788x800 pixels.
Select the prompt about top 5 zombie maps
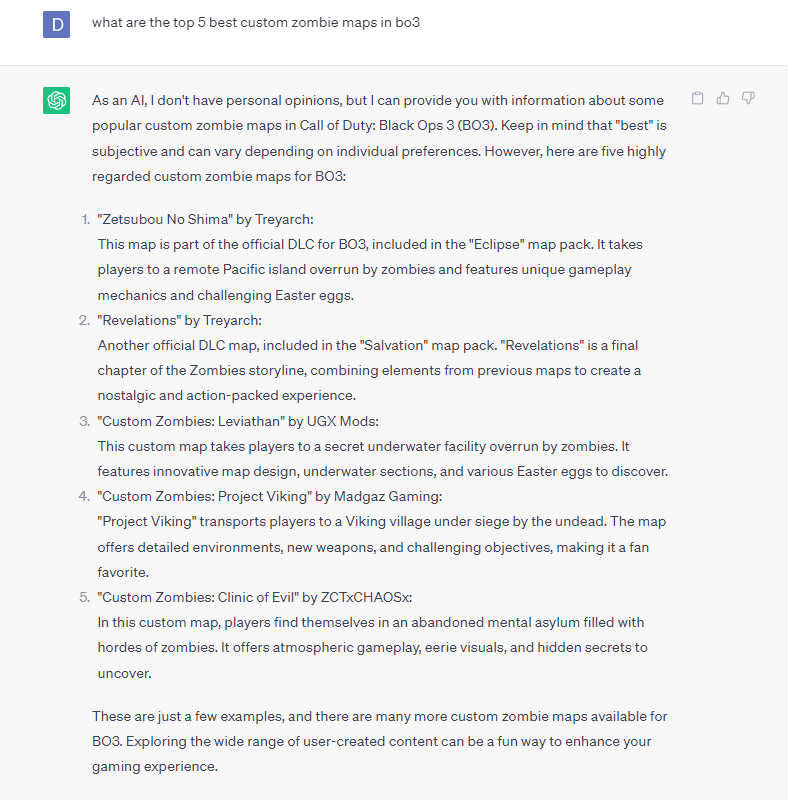[x=256, y=22]
